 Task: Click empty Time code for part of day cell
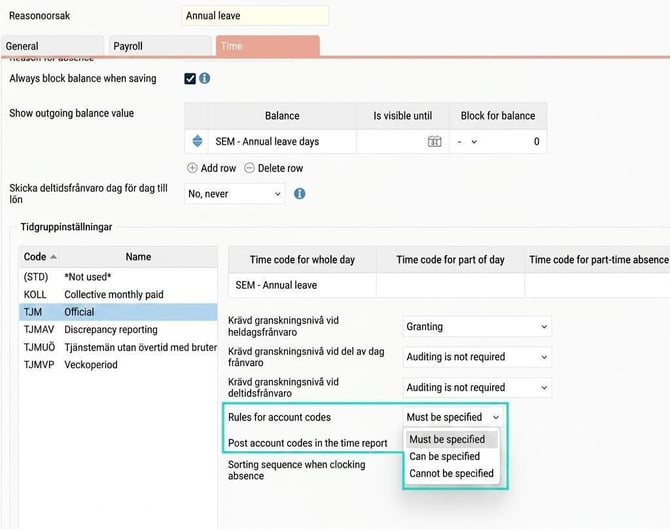tap(450, 285)
